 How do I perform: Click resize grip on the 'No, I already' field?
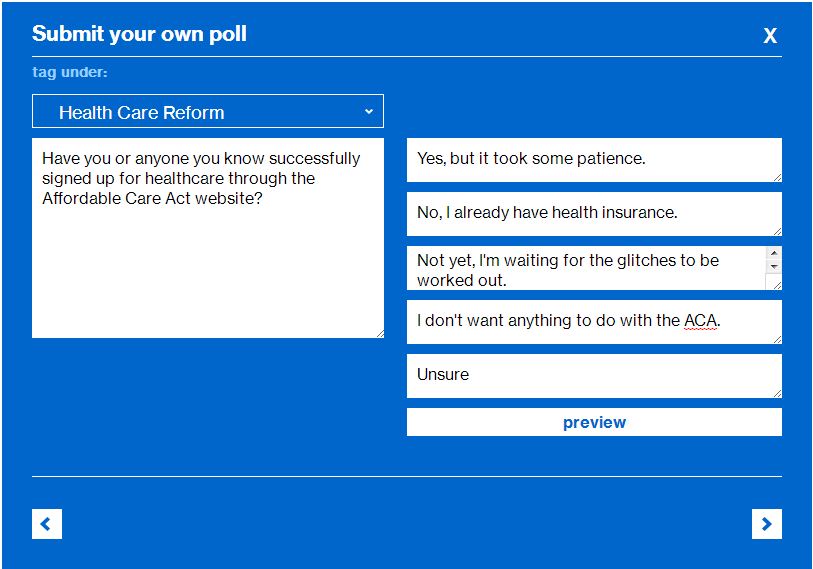tap(777, 231)
